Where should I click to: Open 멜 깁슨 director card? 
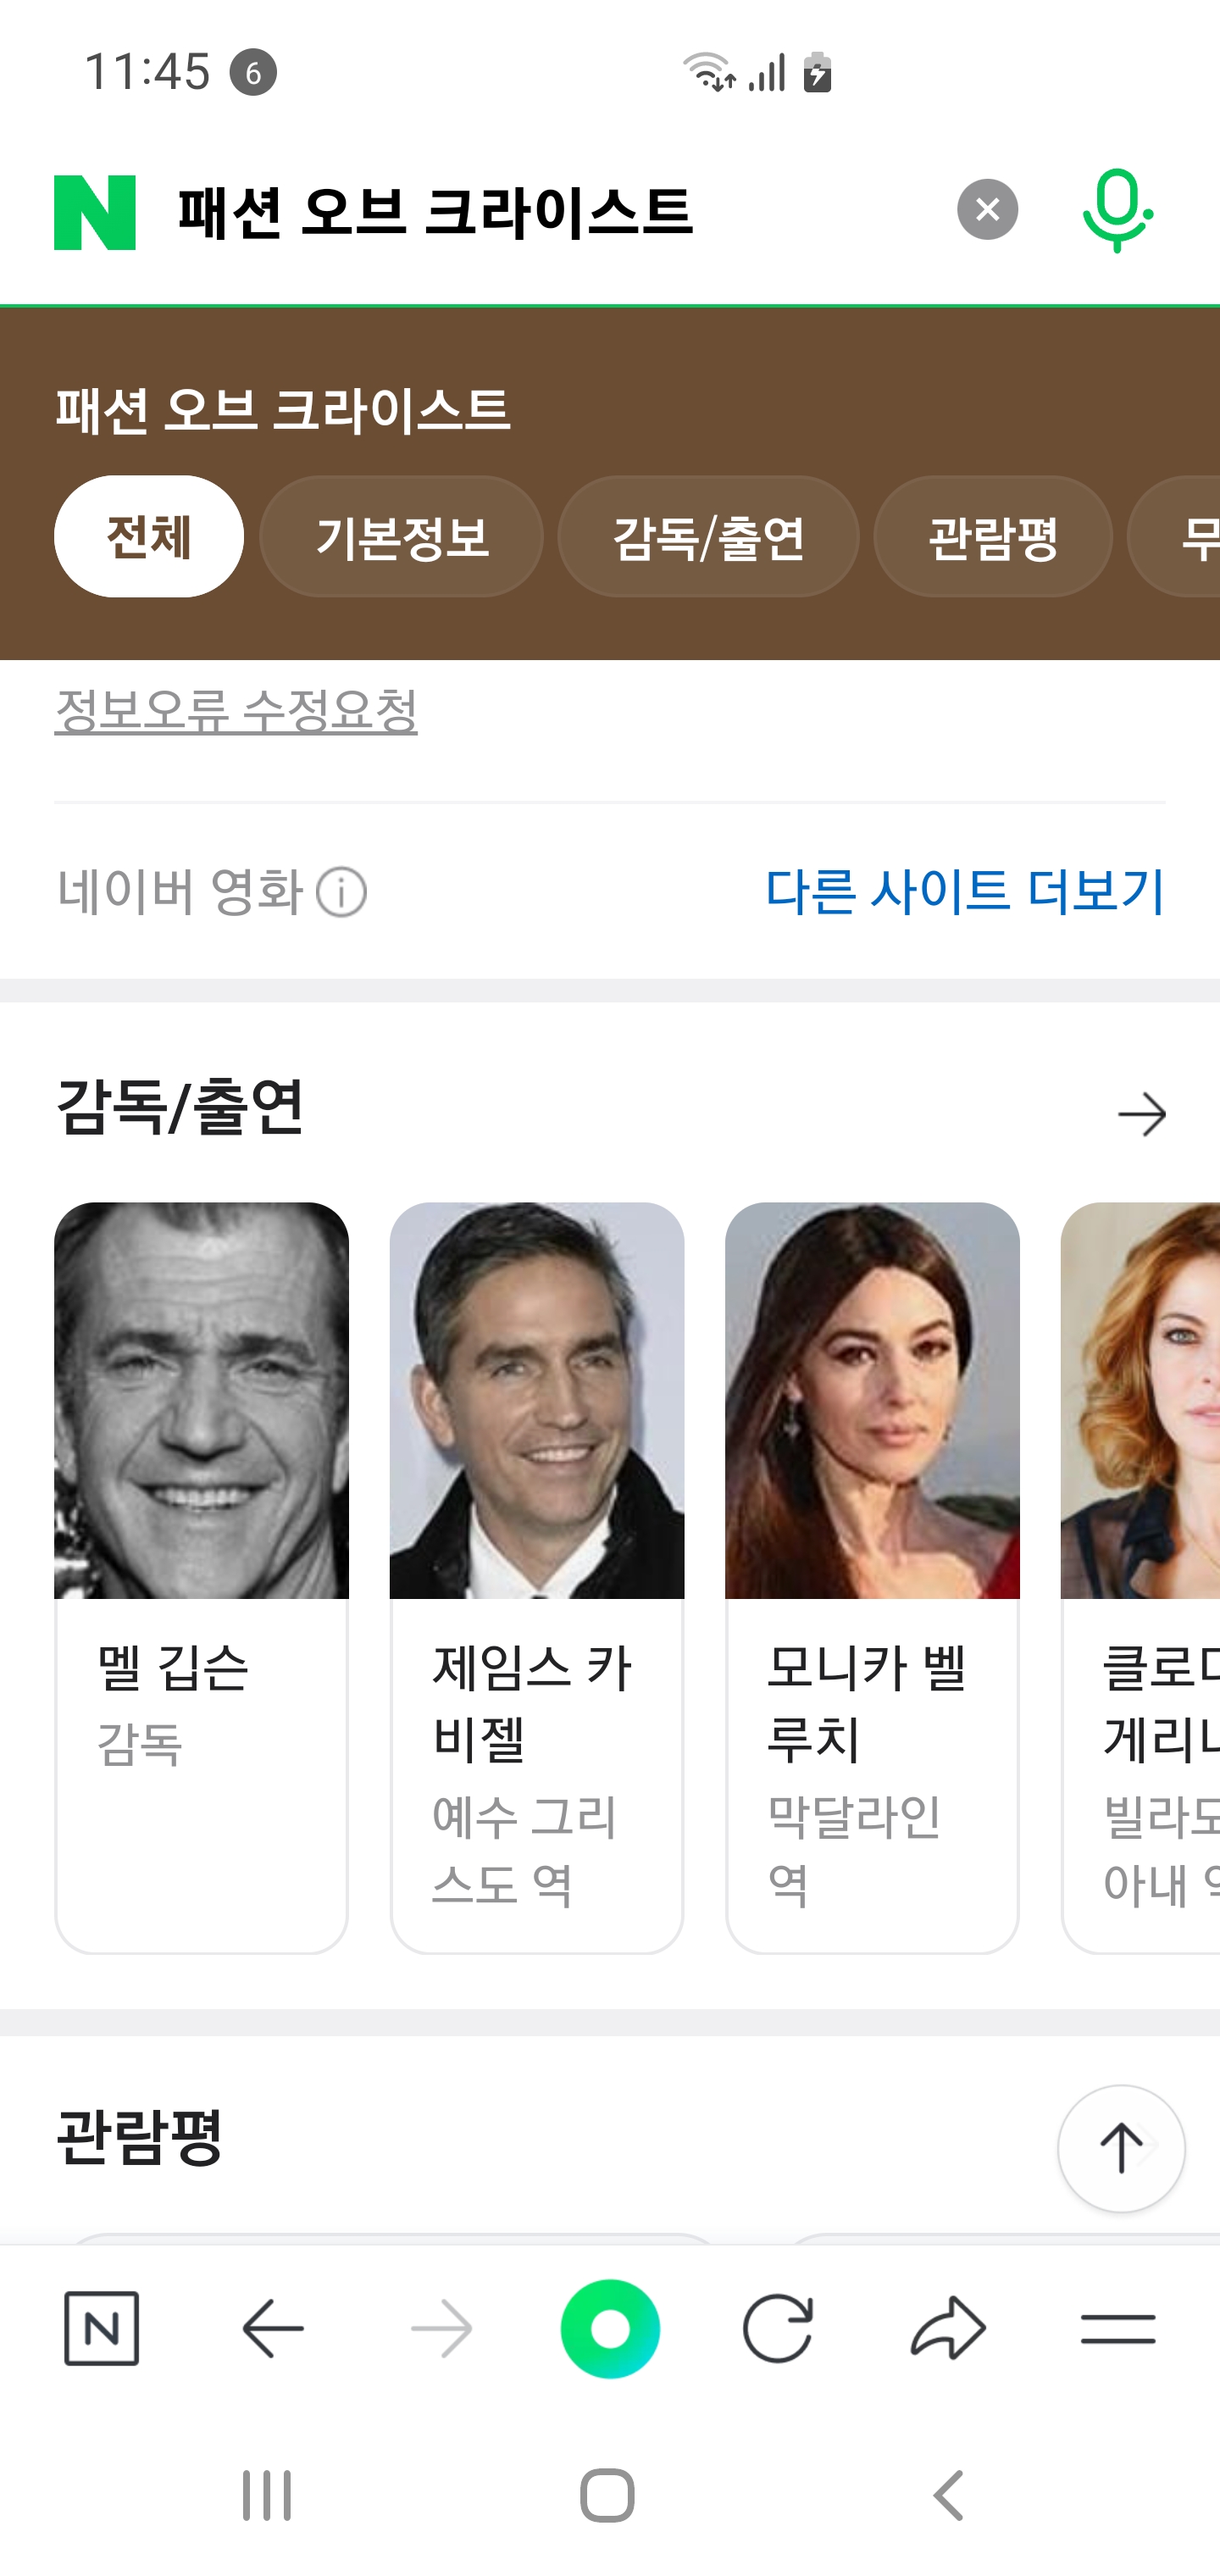click(x=202, y=1577)
